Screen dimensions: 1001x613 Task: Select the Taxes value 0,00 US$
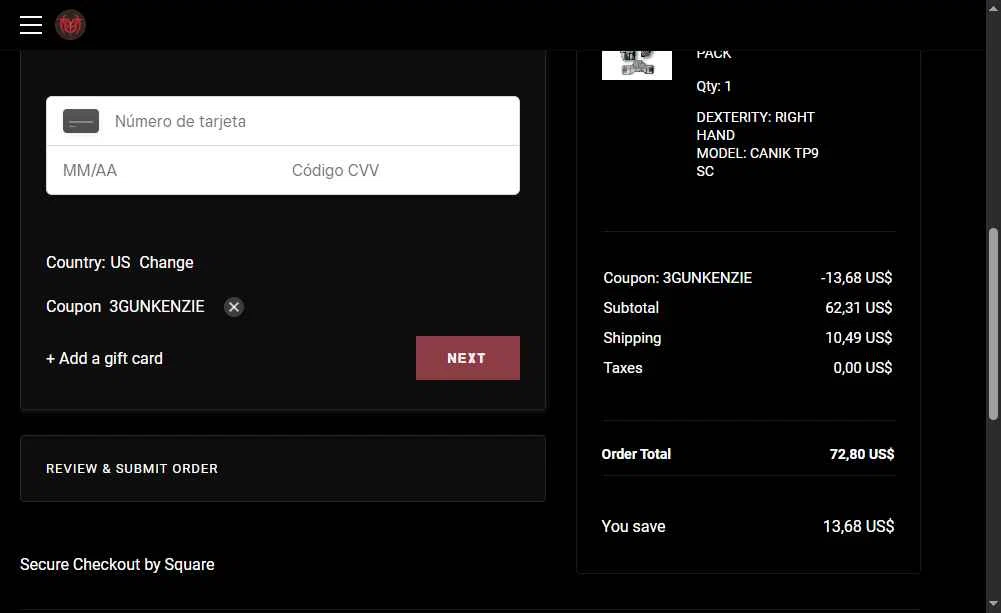coord(862,368)
